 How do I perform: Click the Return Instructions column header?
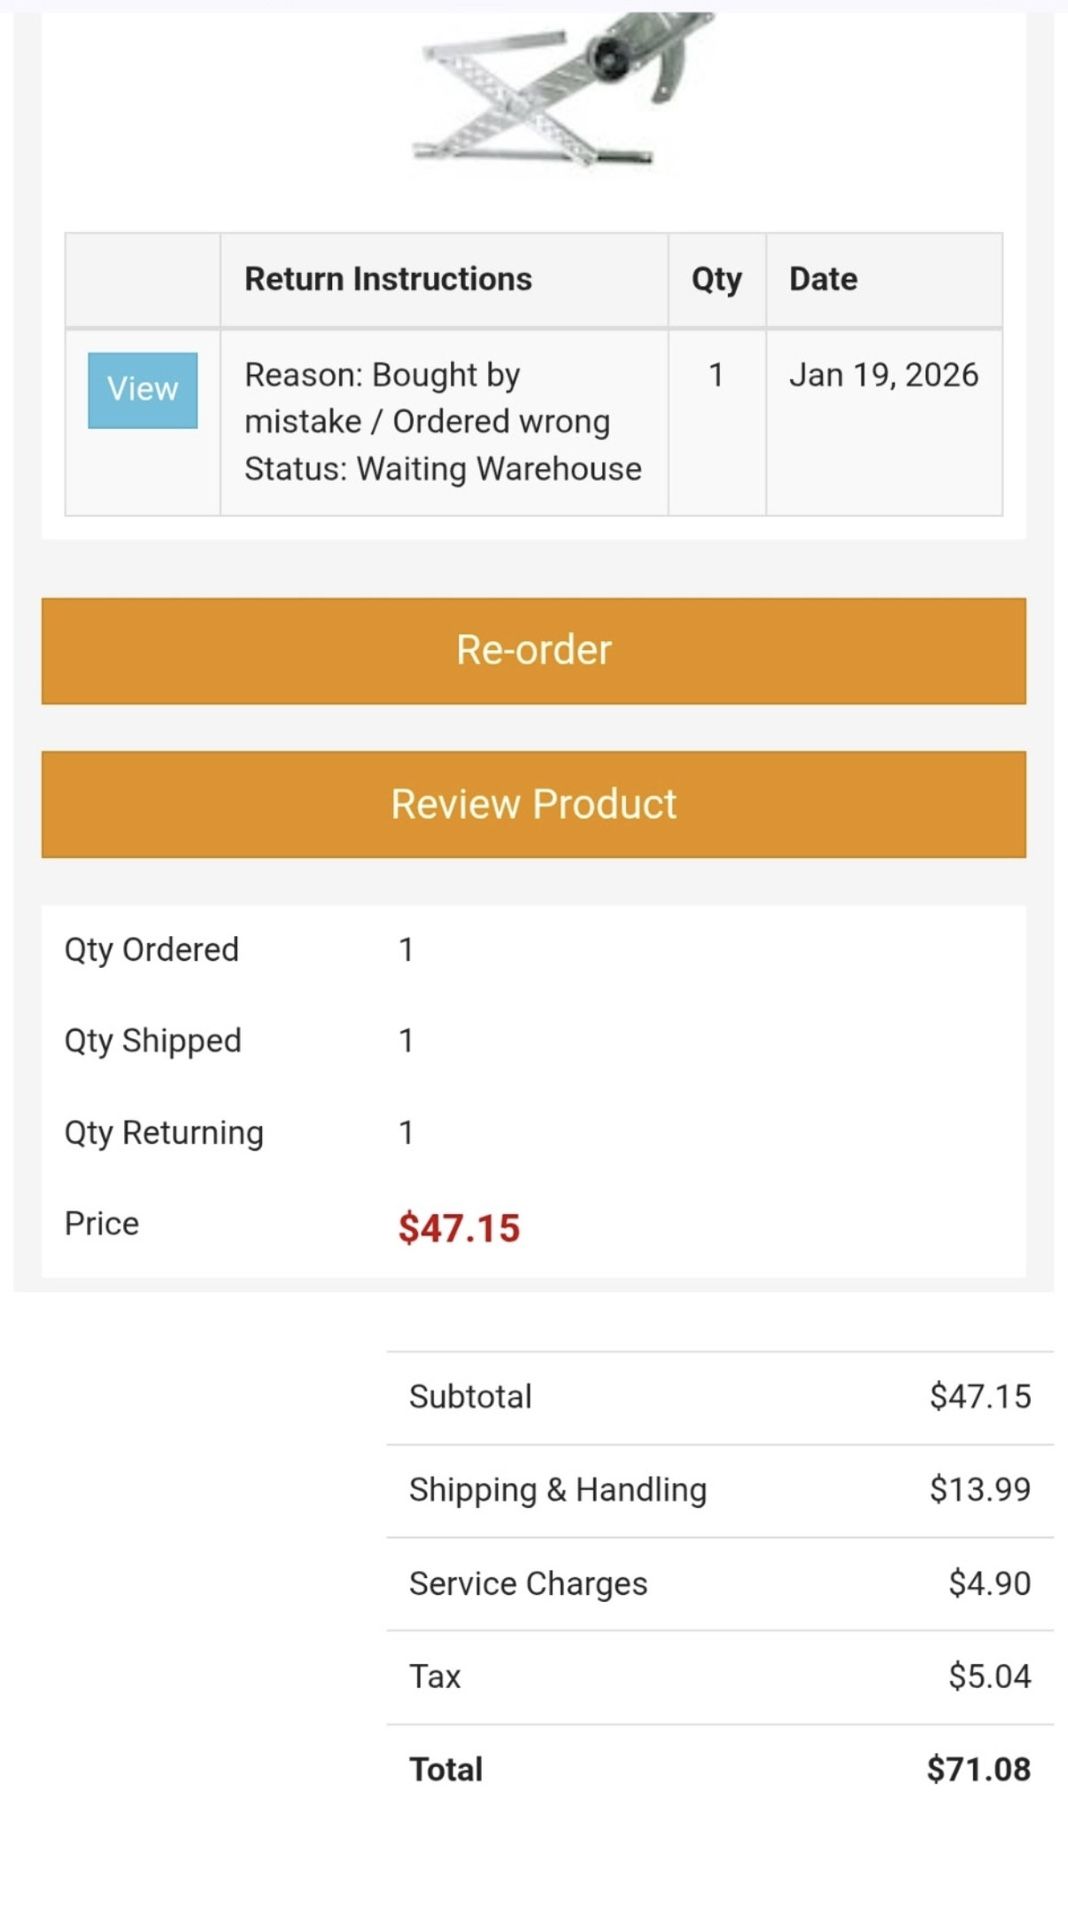tap(388, 279)
